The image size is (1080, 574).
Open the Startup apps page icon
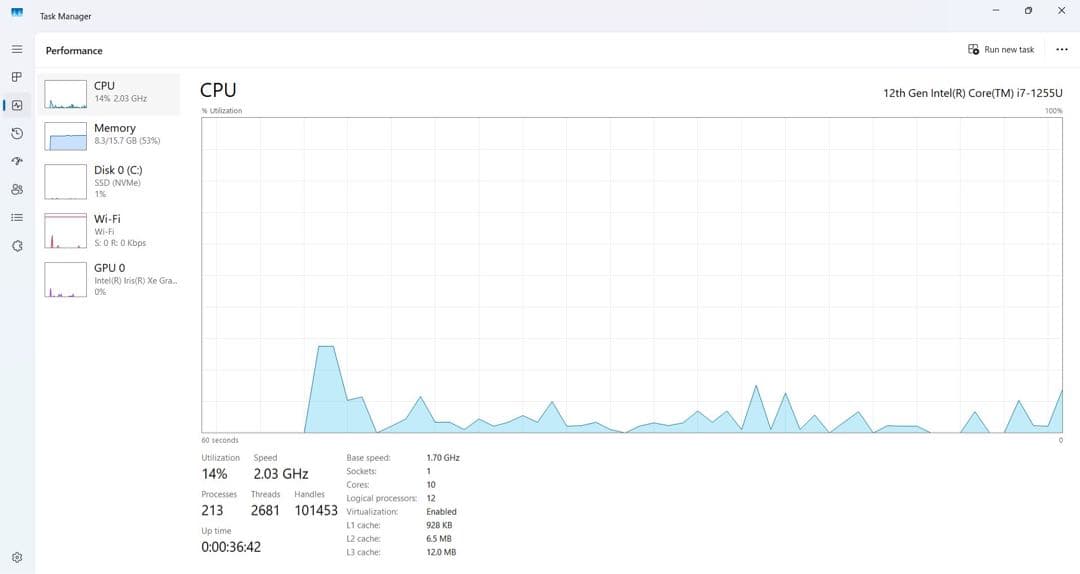click(x=17, y=161)
